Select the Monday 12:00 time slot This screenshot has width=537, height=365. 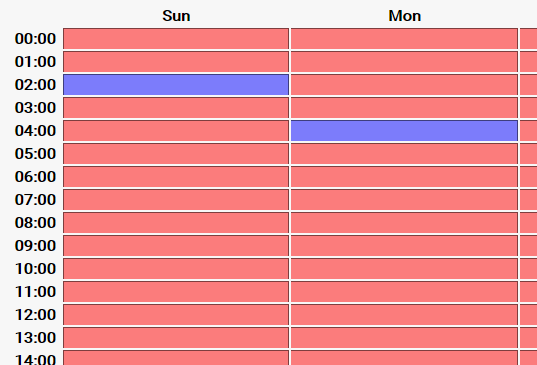(x=404, y=315)
